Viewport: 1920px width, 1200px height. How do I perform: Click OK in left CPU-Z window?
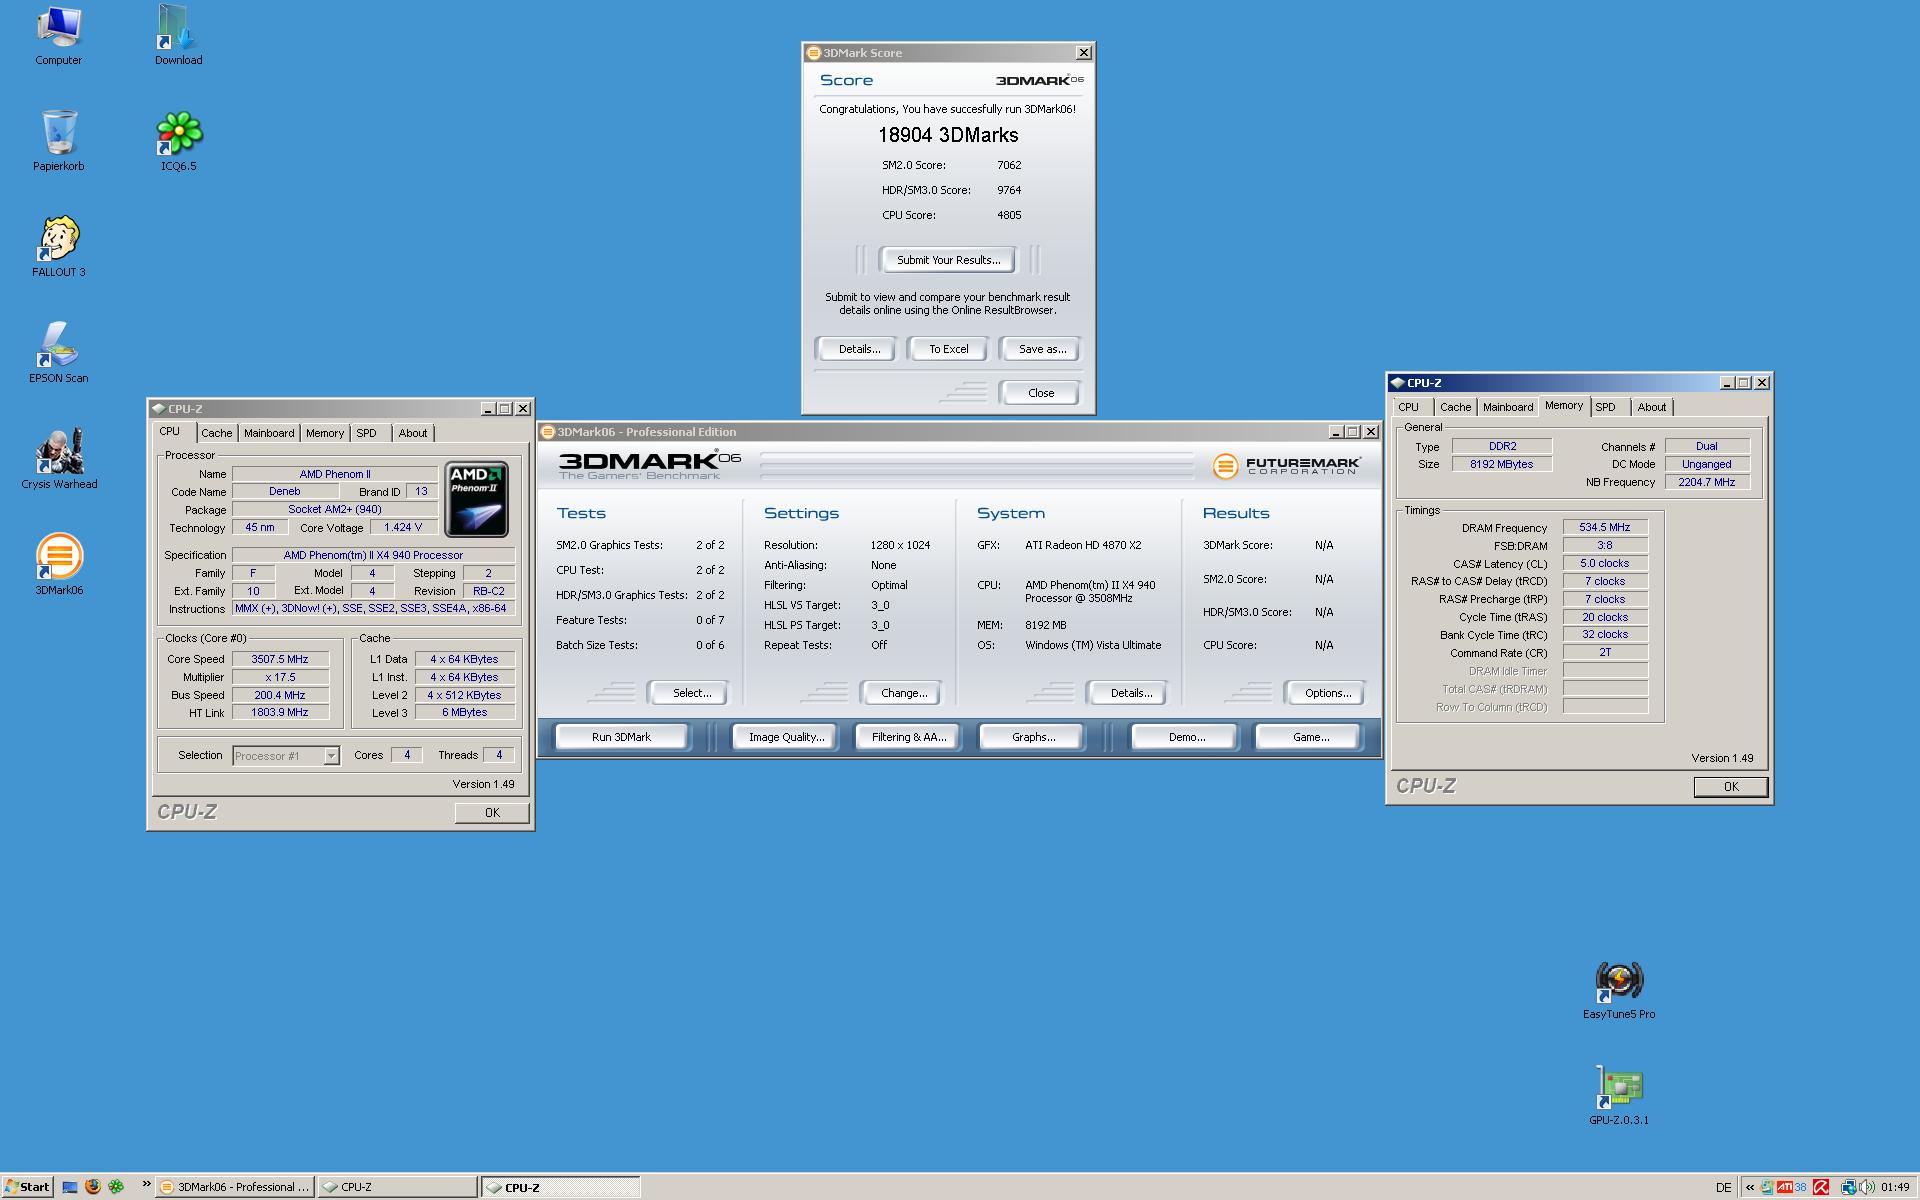pos(492,813)
